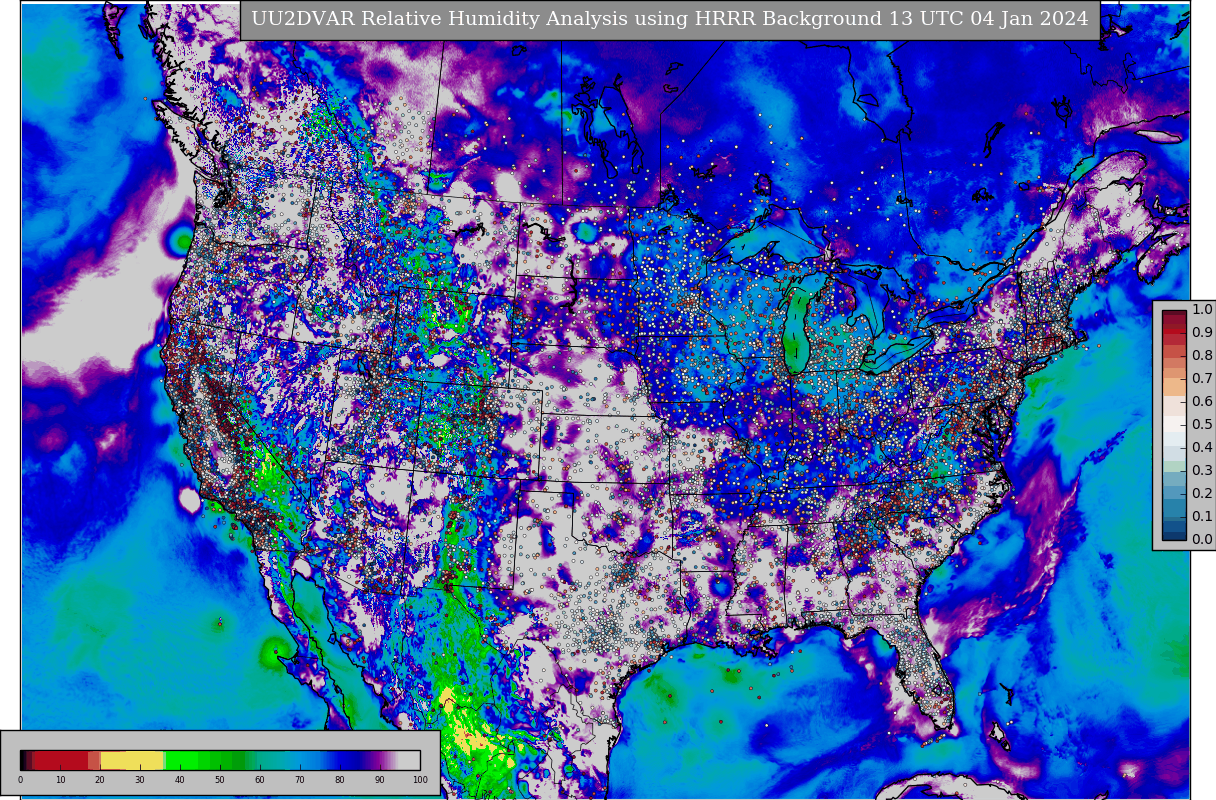The width and height of the screenshot is (1216, 800).
Task: Click the '80' tick label on the humidity colorbar
Action: [340, 779]
